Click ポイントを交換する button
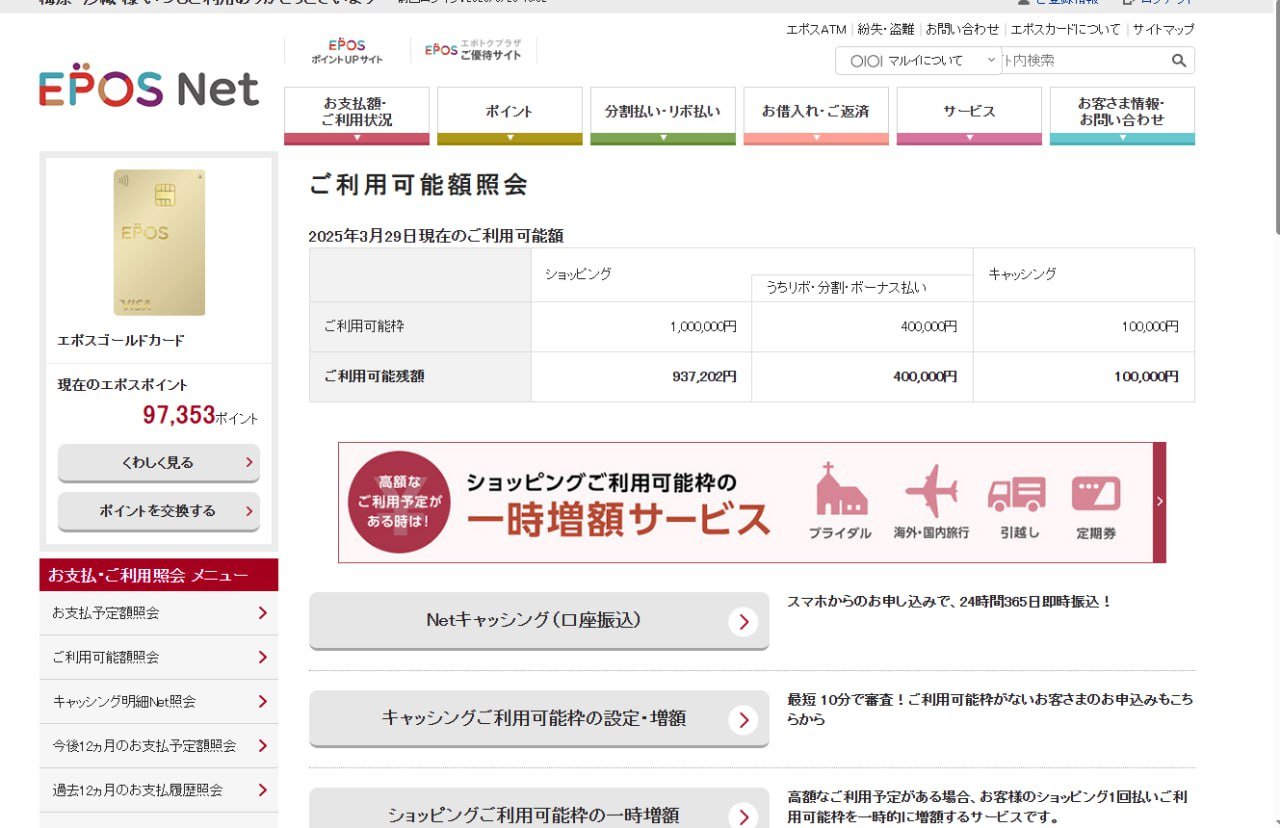The width and height of the screenshot is (1280, 828). pos(158,511)
